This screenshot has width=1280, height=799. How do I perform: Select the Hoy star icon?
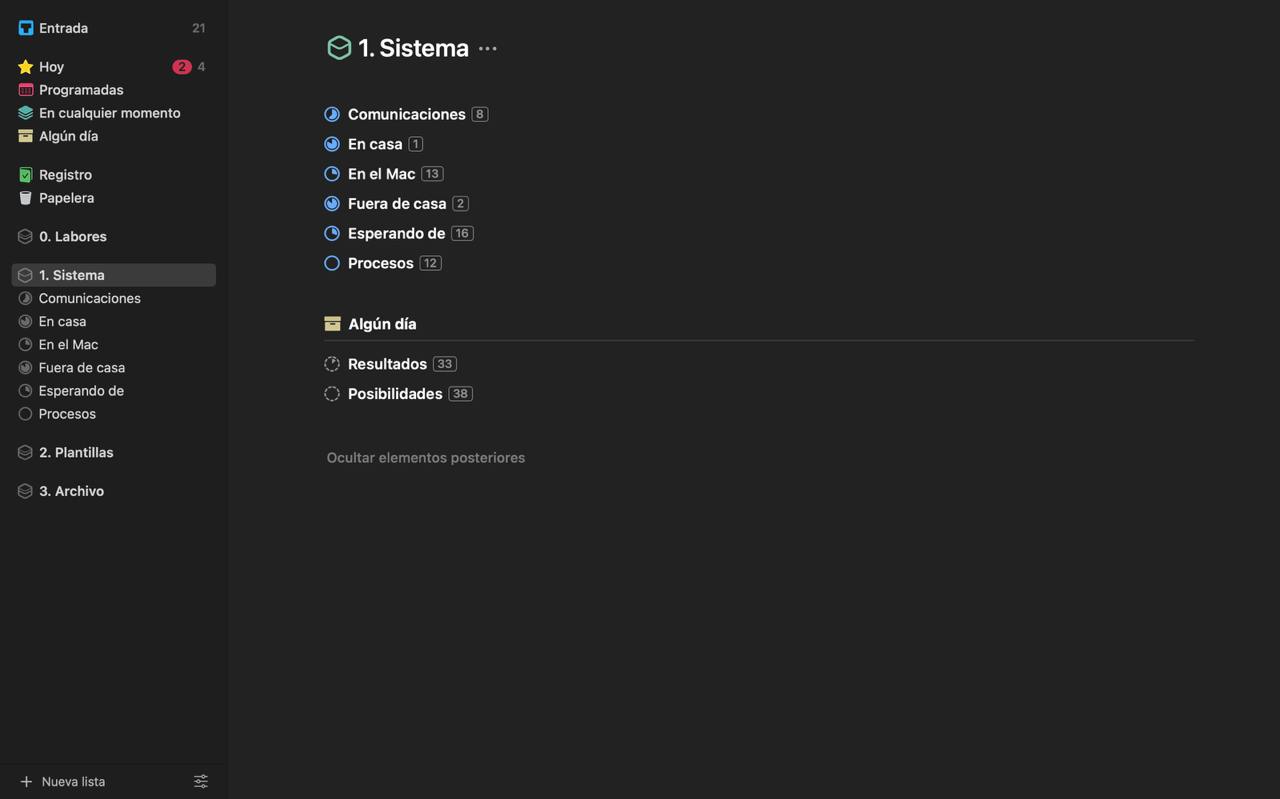tap(26, 67)
